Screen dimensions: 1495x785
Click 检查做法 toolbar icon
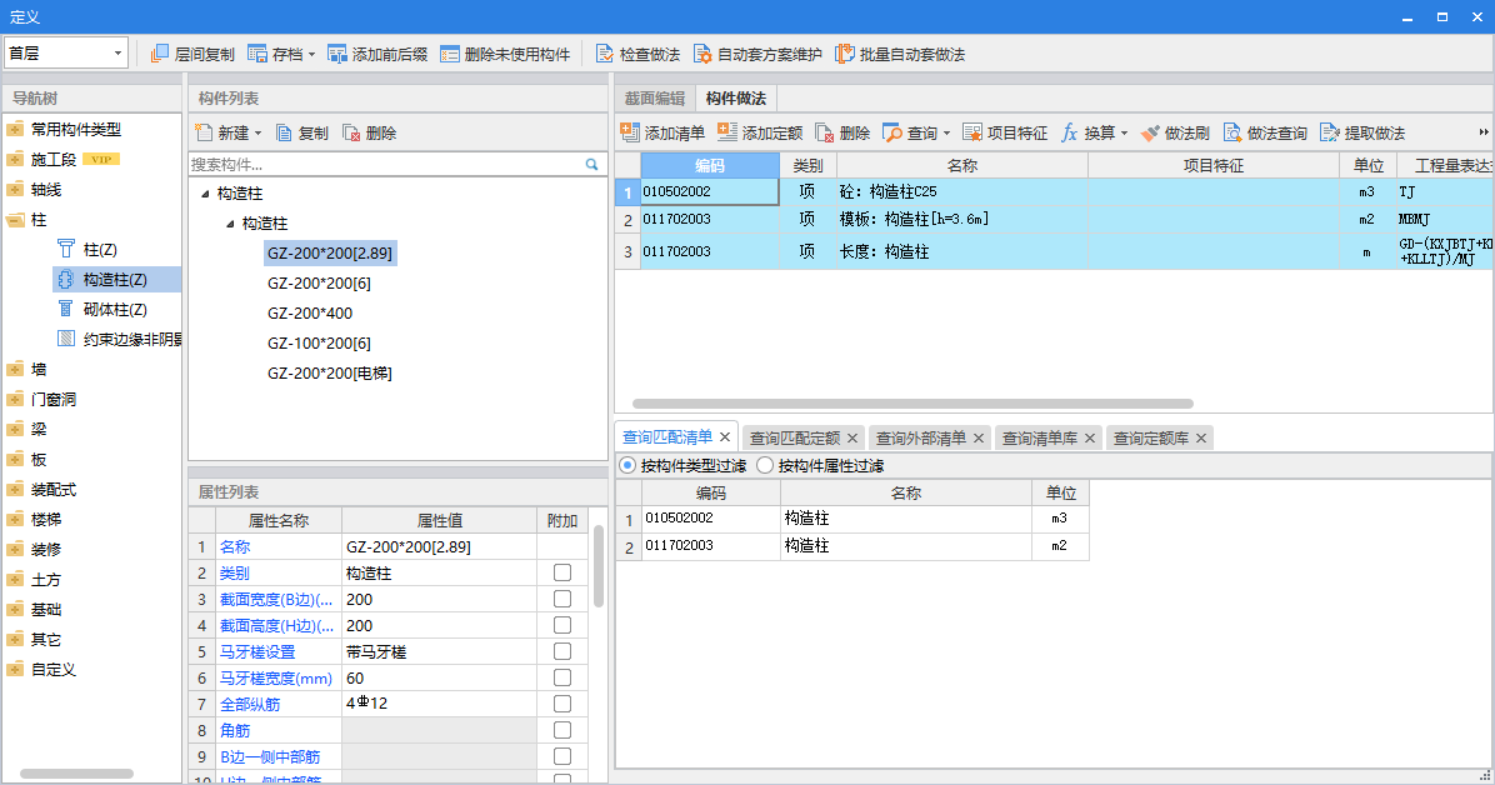[605, 54]
